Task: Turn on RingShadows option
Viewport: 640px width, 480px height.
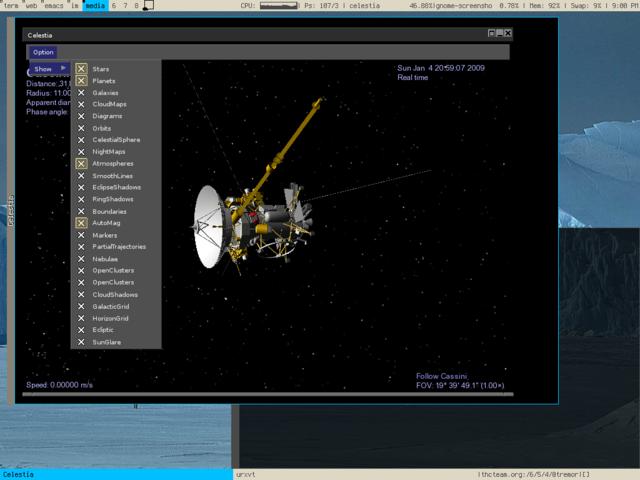Action: pyautogui.click(x=81, y=199)
